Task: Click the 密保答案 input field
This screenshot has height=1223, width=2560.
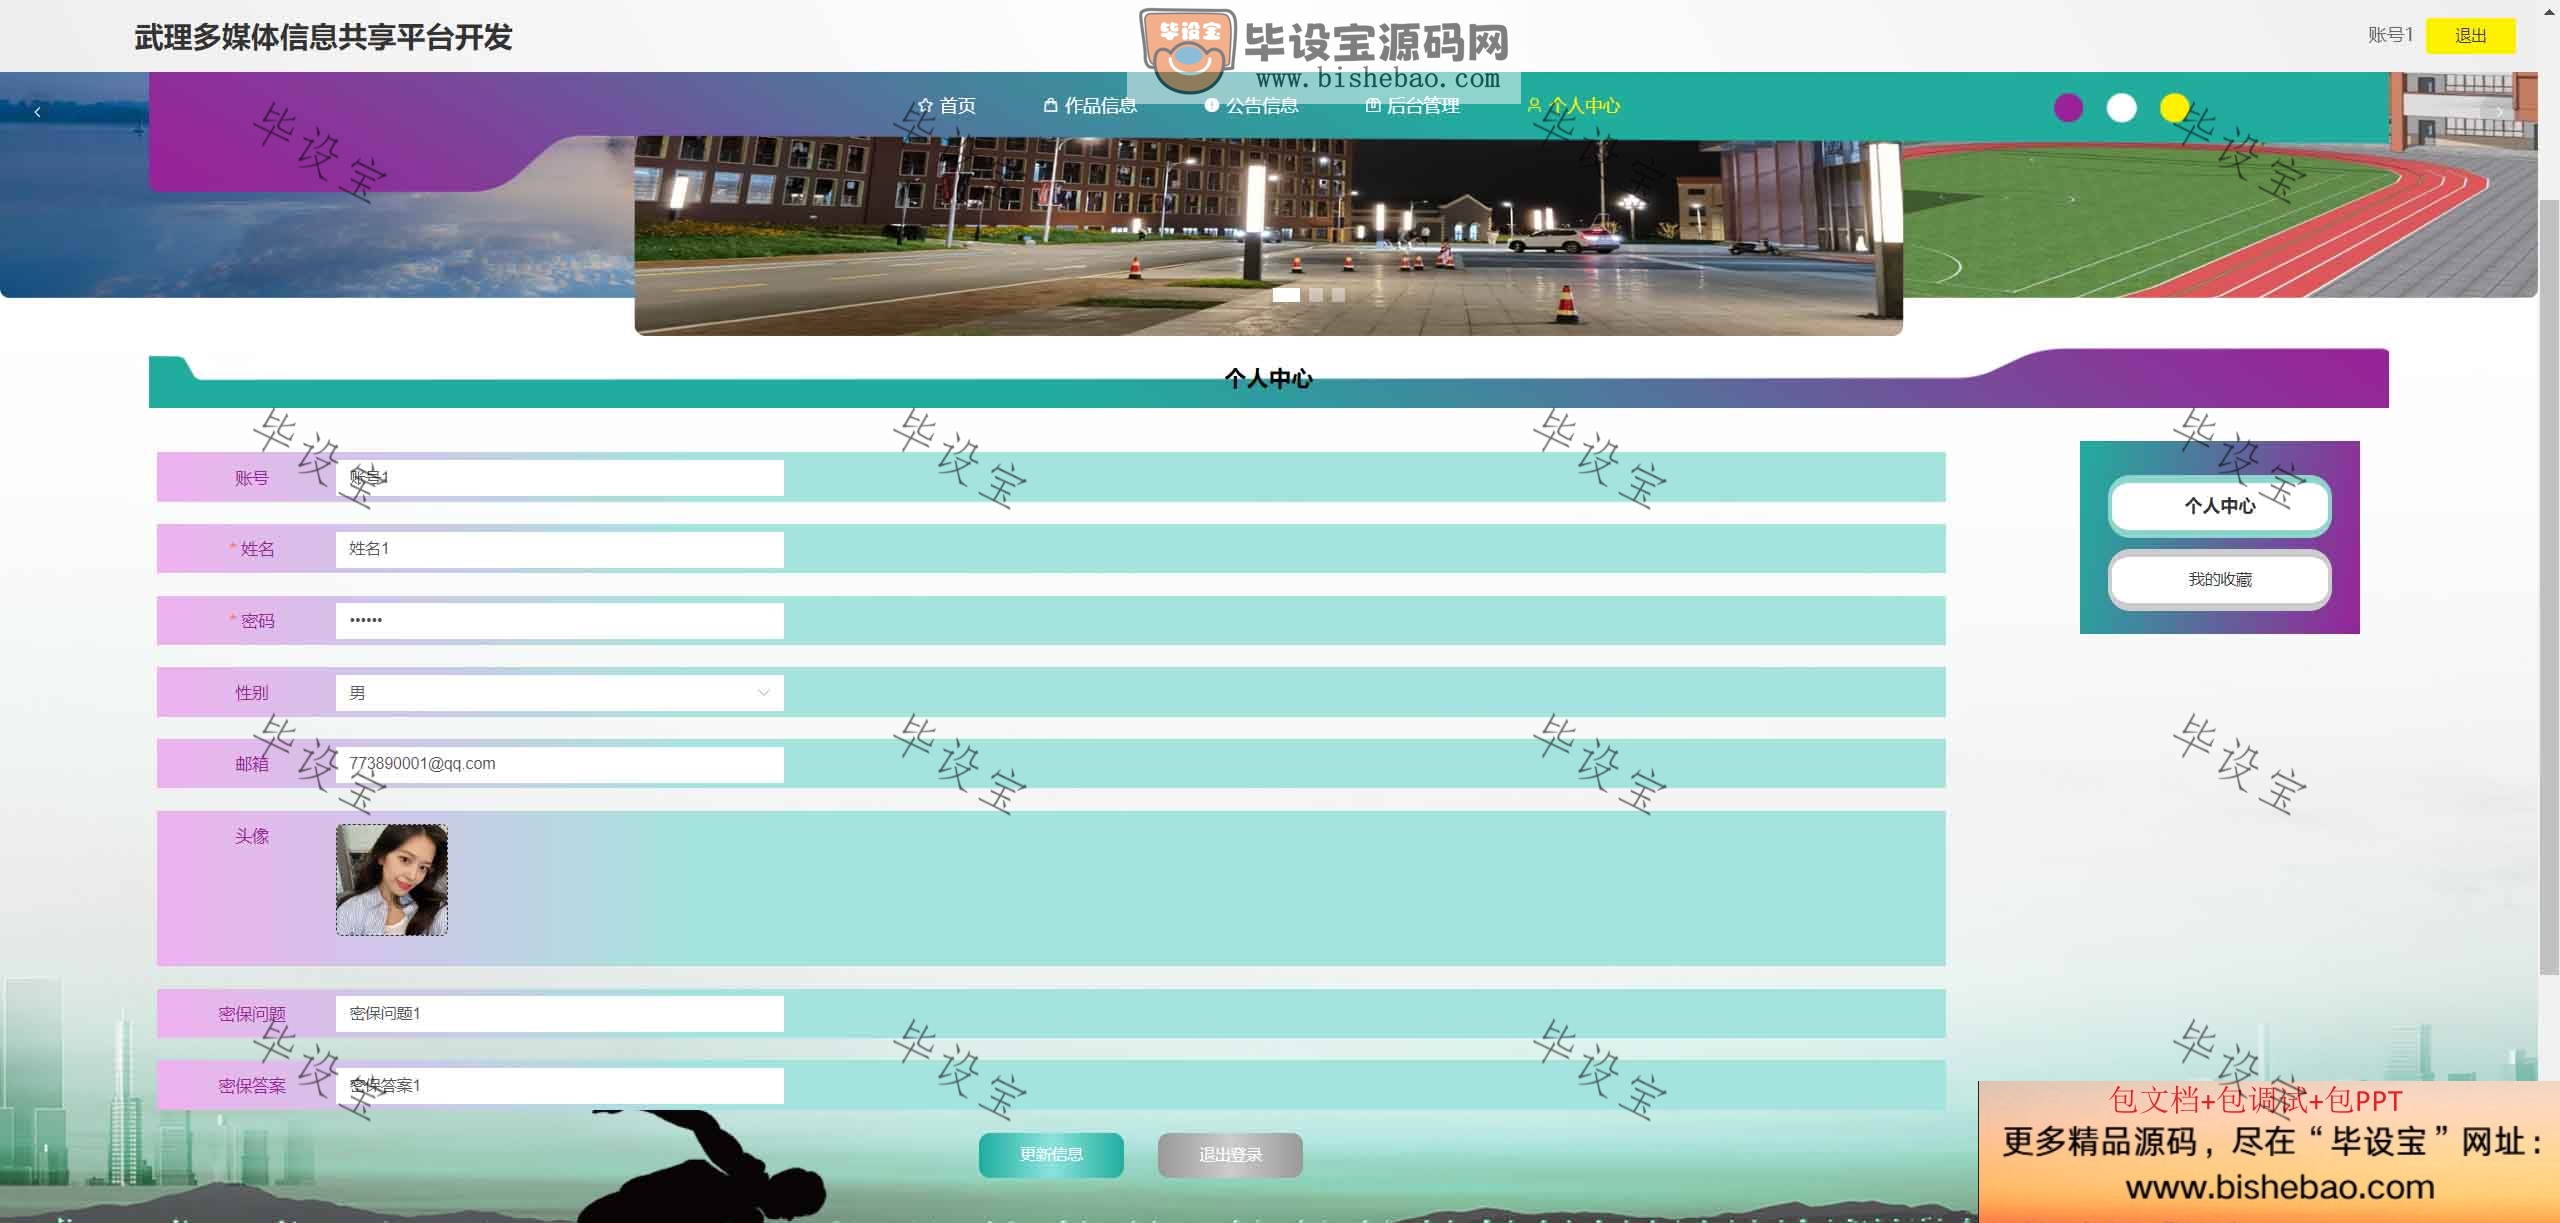Action: pos(559,1086)
